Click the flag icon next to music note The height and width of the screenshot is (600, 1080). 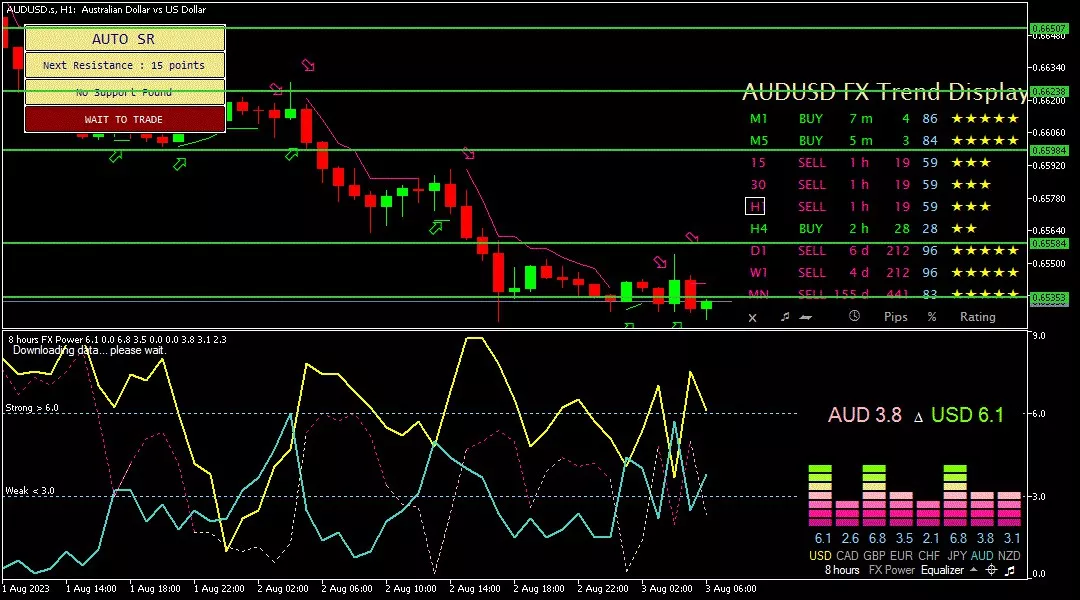(806, 317)
